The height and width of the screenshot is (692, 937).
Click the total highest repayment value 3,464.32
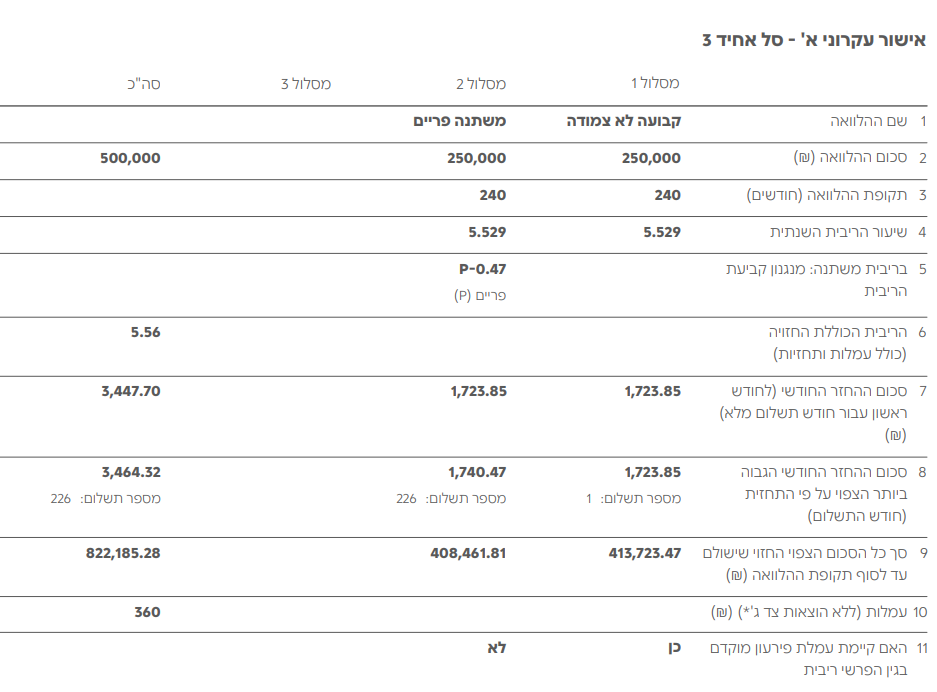click(130, 472)
